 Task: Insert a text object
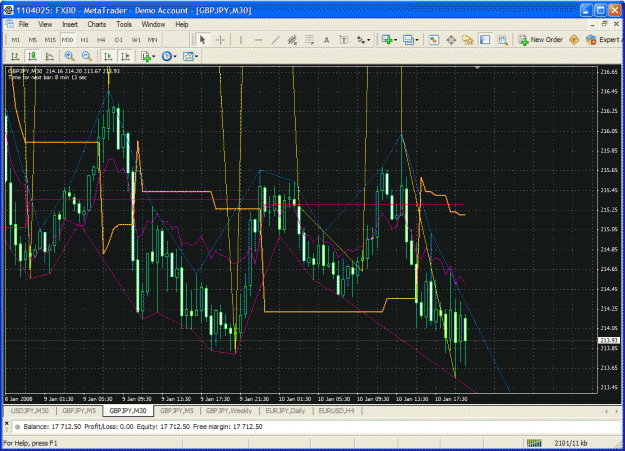(x=326, y=40)
